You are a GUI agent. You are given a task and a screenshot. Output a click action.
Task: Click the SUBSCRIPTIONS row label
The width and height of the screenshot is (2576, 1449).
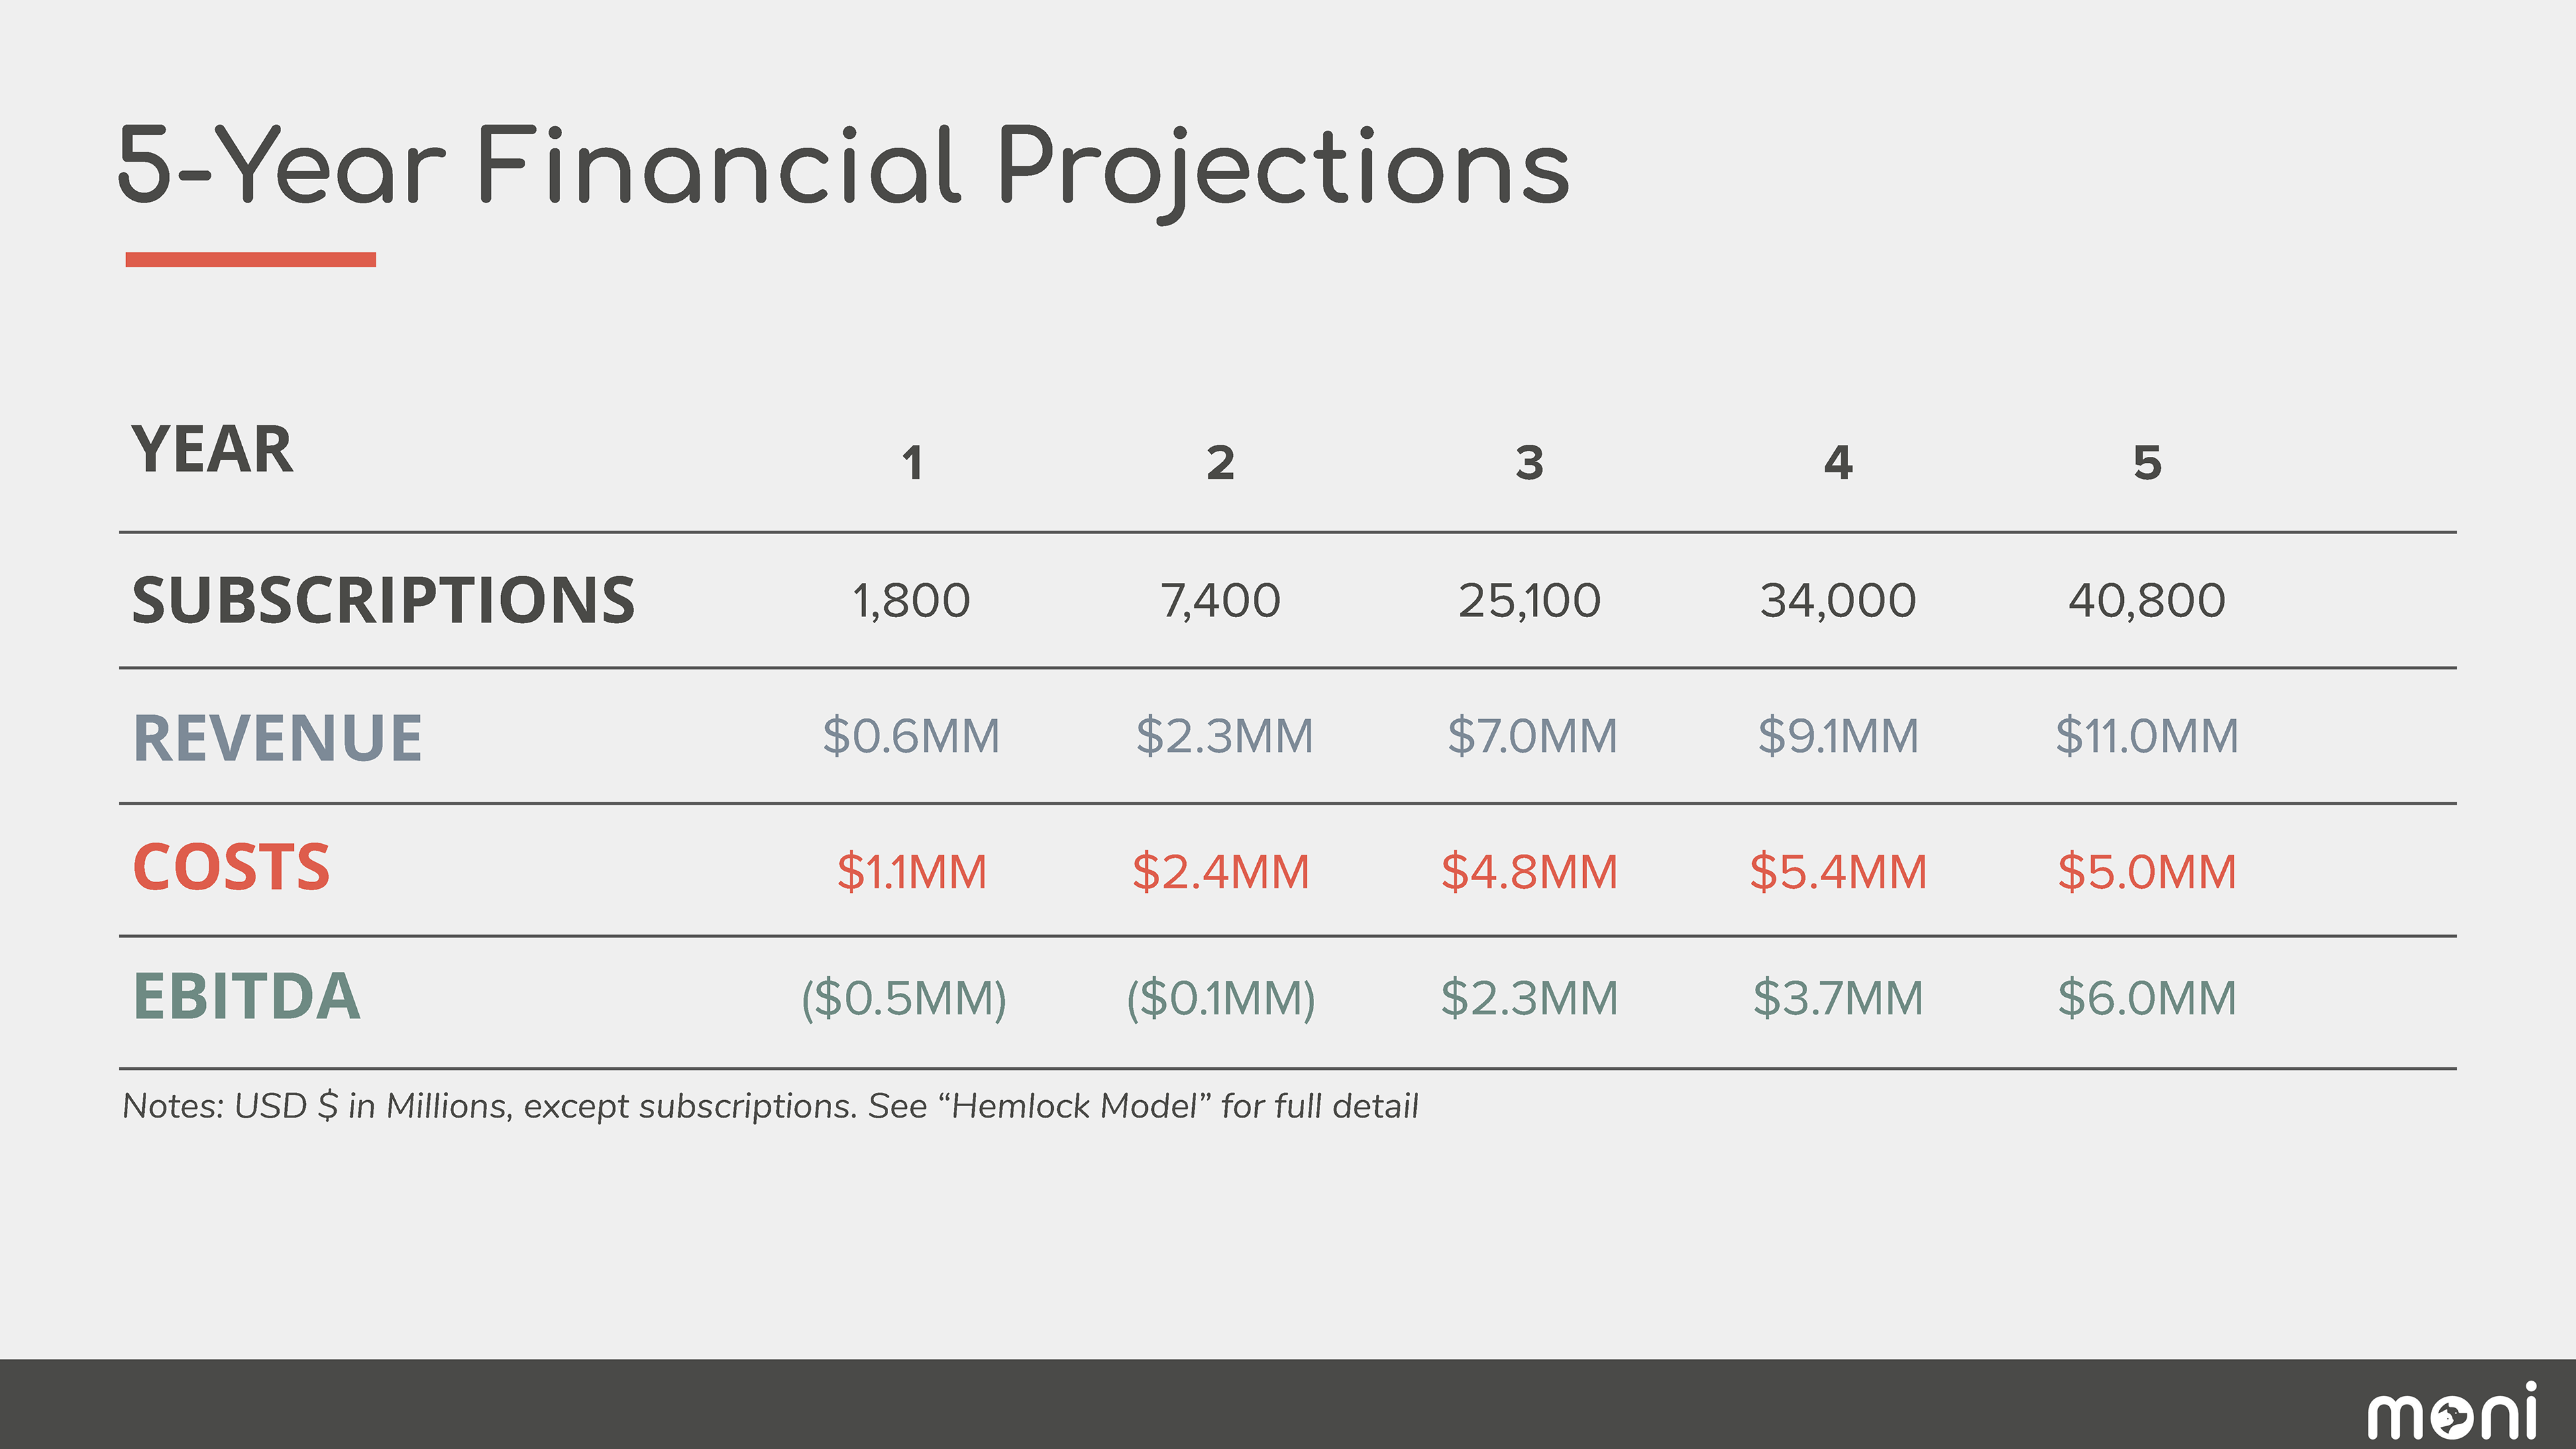(383, 601)
